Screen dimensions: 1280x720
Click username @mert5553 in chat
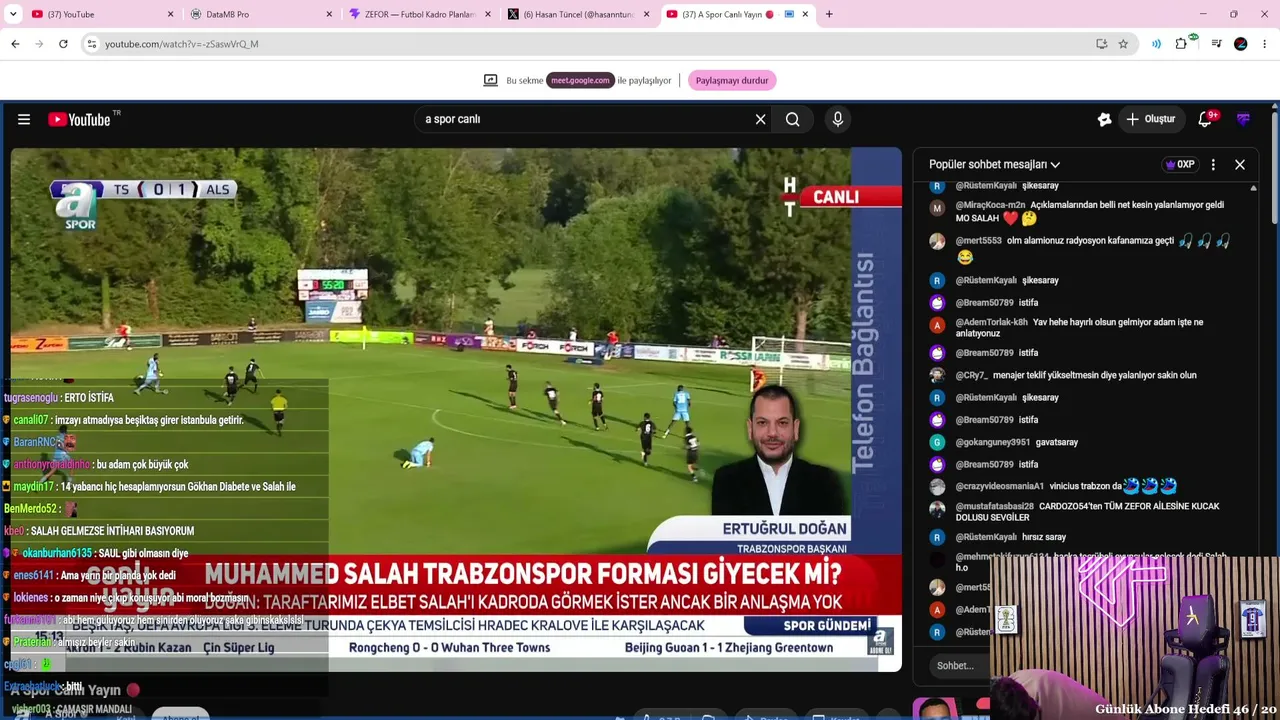[x=978, y=241]
